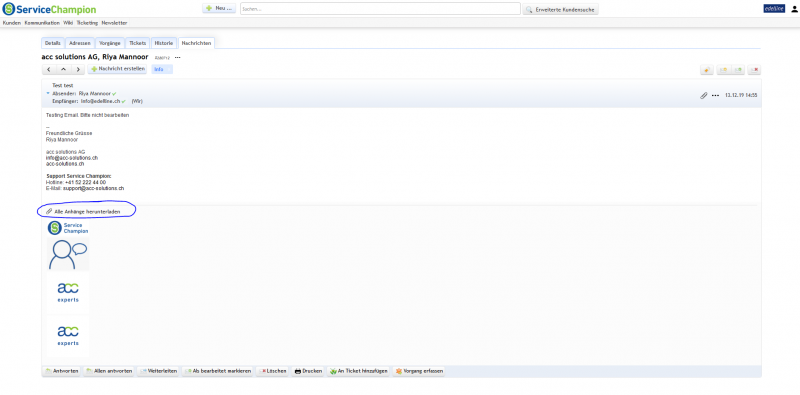The height and width of the screenshot is (395, 800).
Task: Open the Kommunikation menu
Action: point(42,23)
